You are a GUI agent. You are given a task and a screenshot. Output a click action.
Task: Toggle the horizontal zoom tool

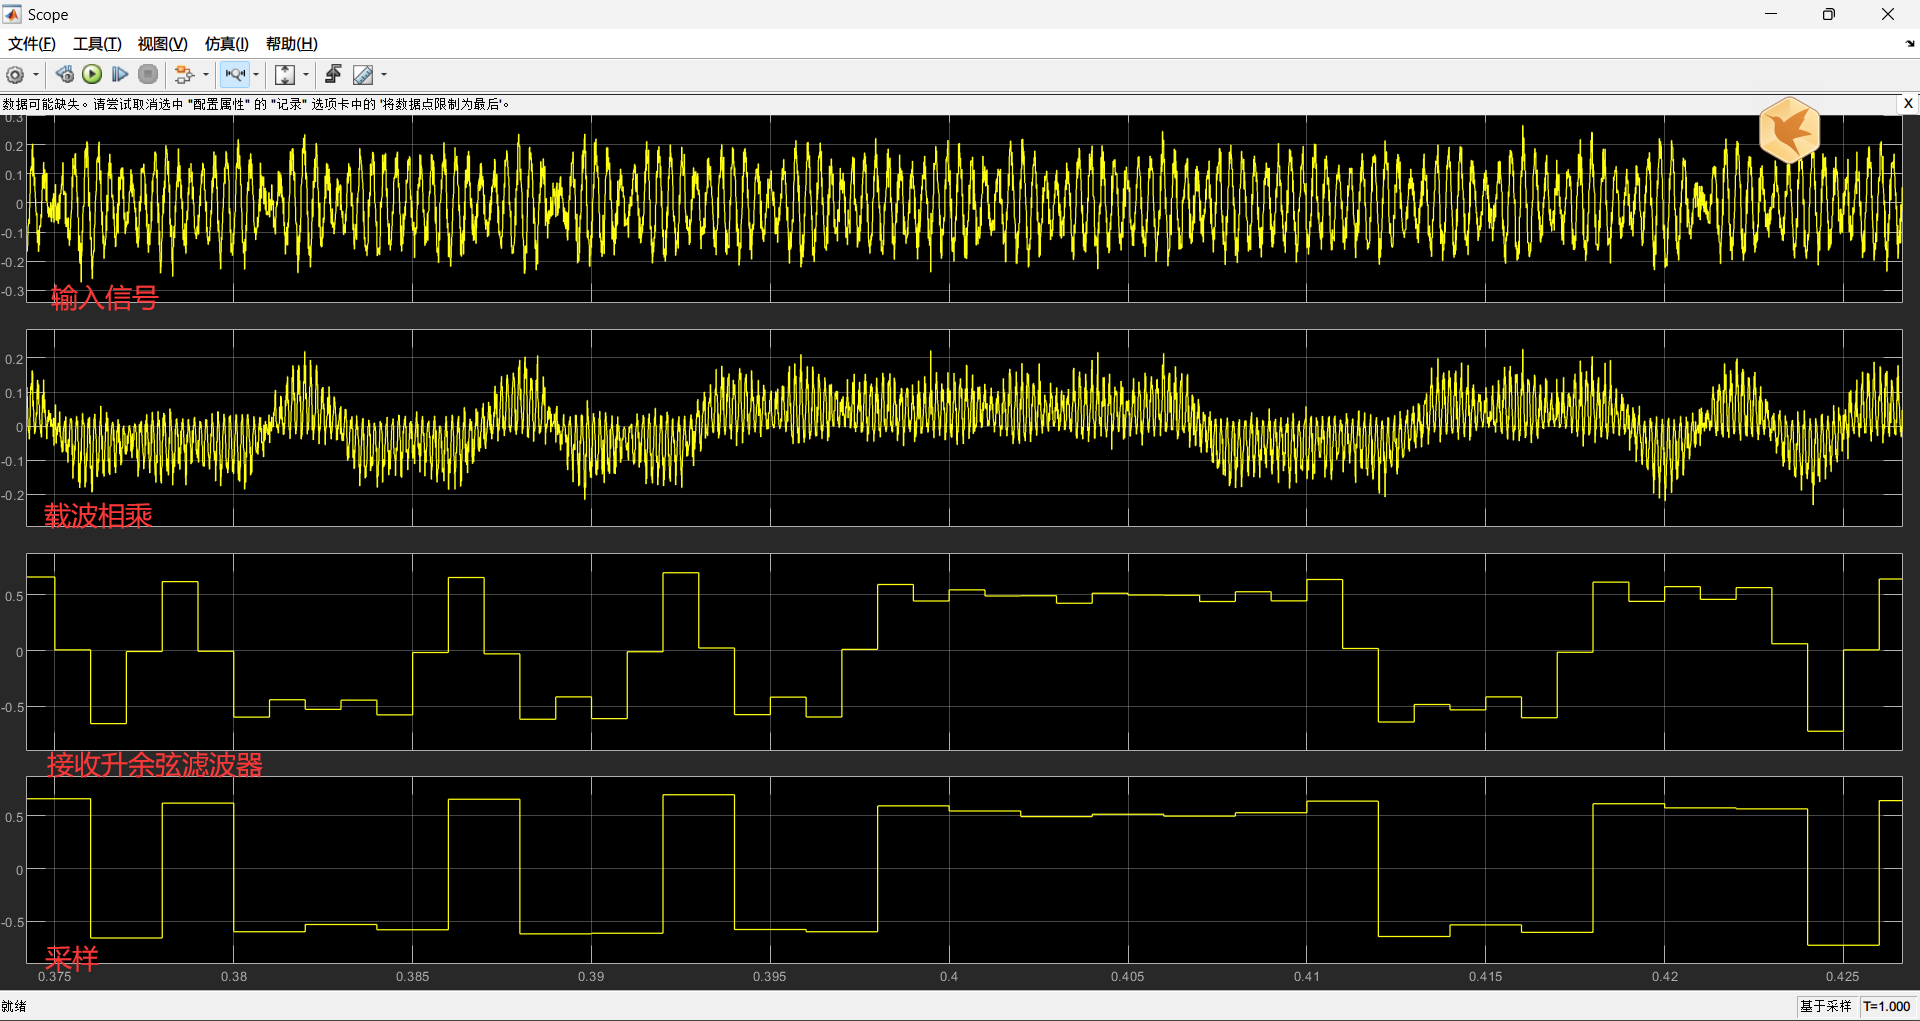pyautogui.click(x=235, y=75)
